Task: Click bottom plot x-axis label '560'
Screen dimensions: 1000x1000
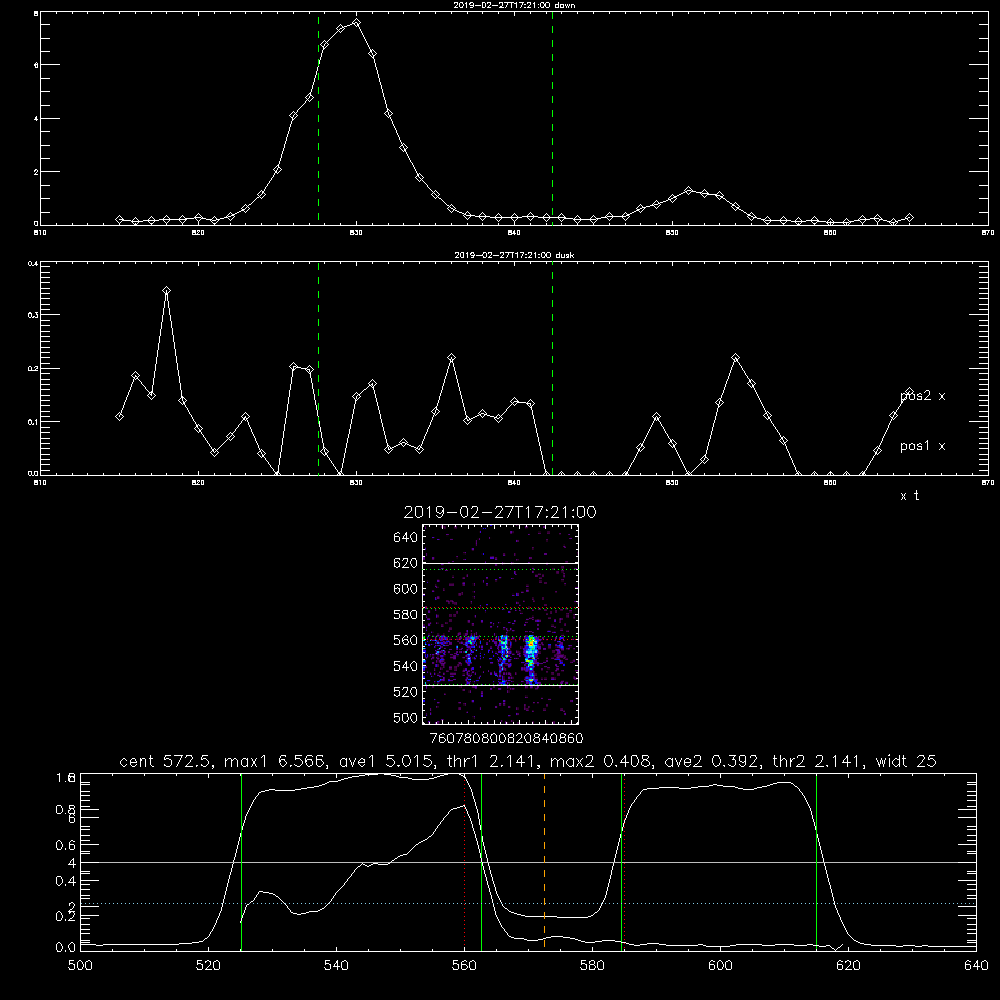Action: click(x=464, y=966)
